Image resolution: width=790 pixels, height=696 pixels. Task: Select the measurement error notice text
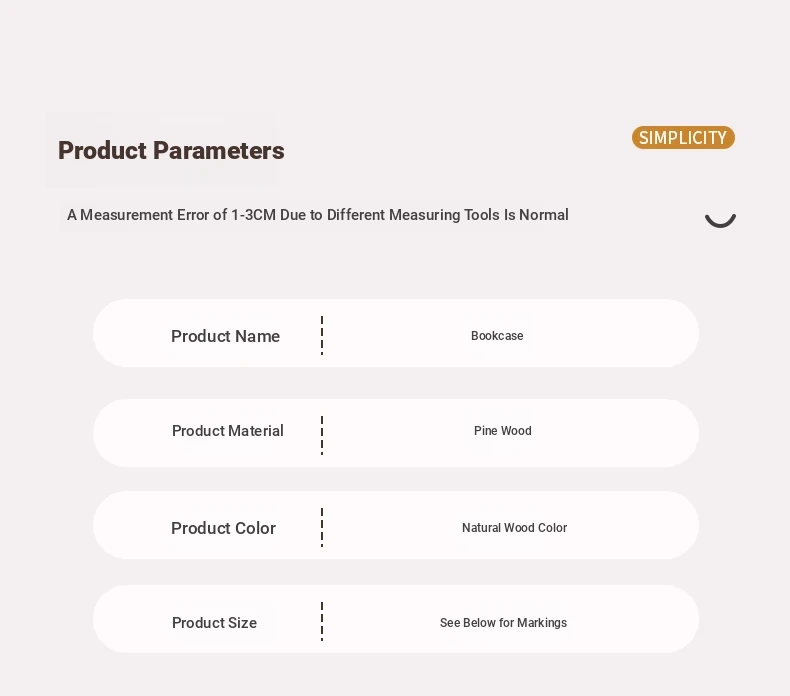click(317, 215)
